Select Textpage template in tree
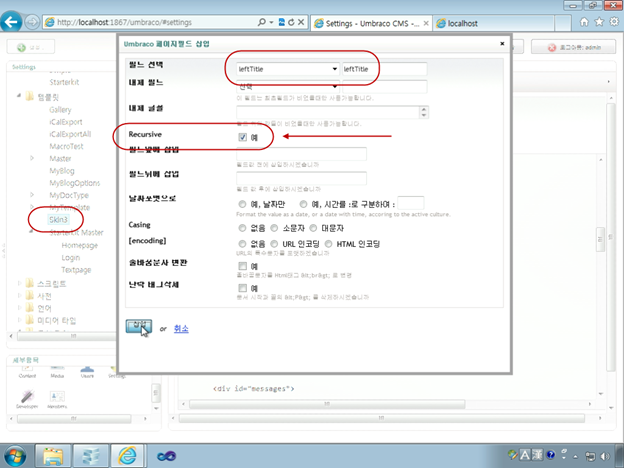This screenshot has height=468, width=624. [x=76, y=270]
